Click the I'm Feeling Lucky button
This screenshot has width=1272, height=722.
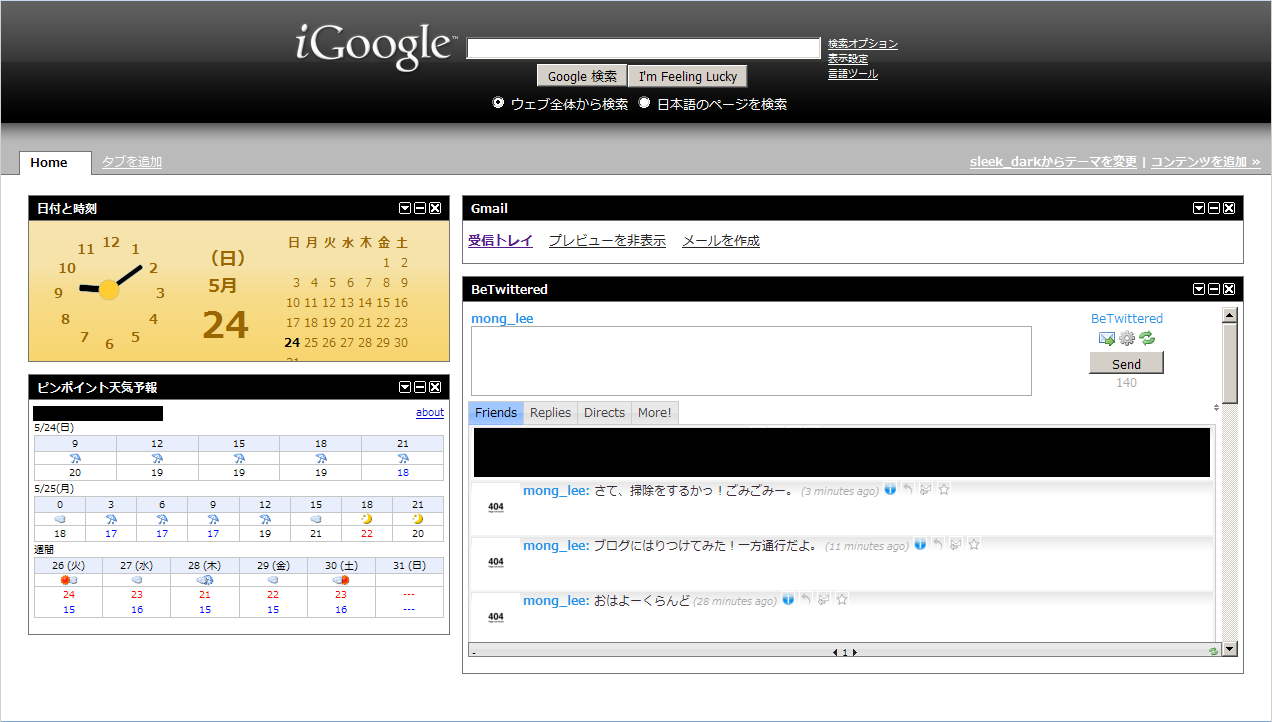click(688, 76)
